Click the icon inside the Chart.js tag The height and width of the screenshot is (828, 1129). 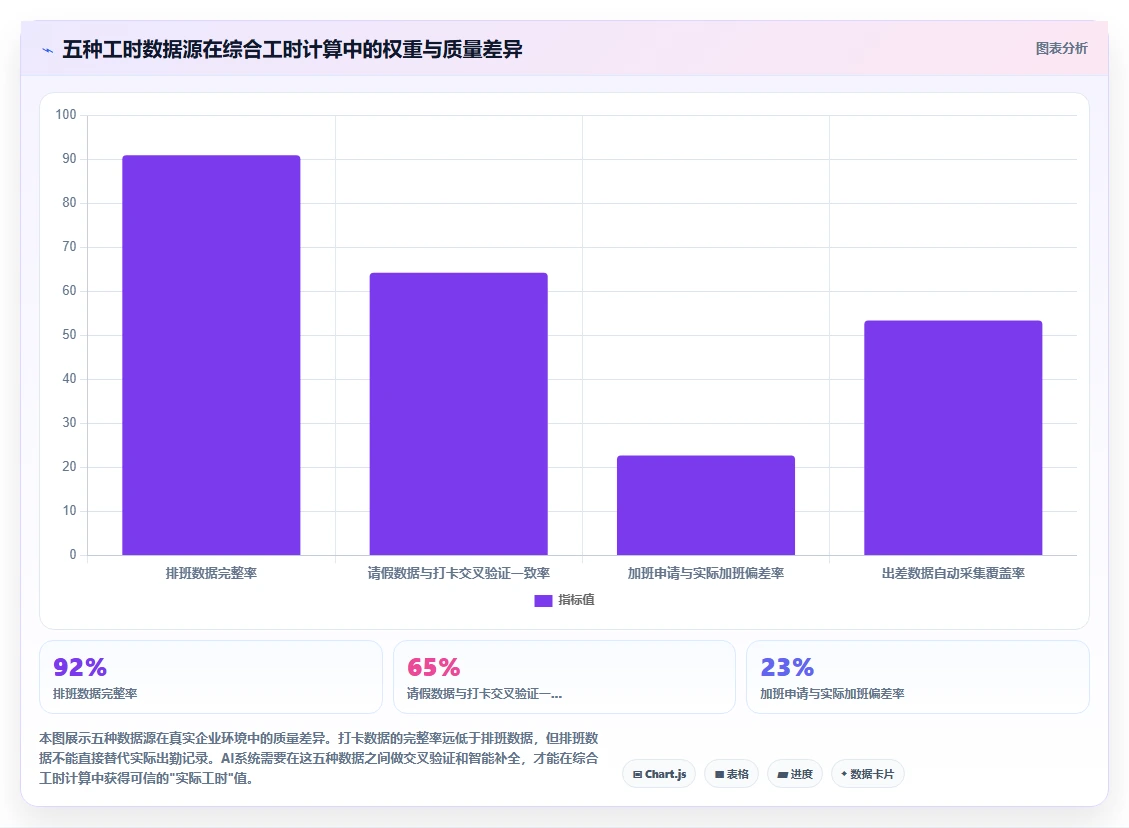[x=637, y=775]
